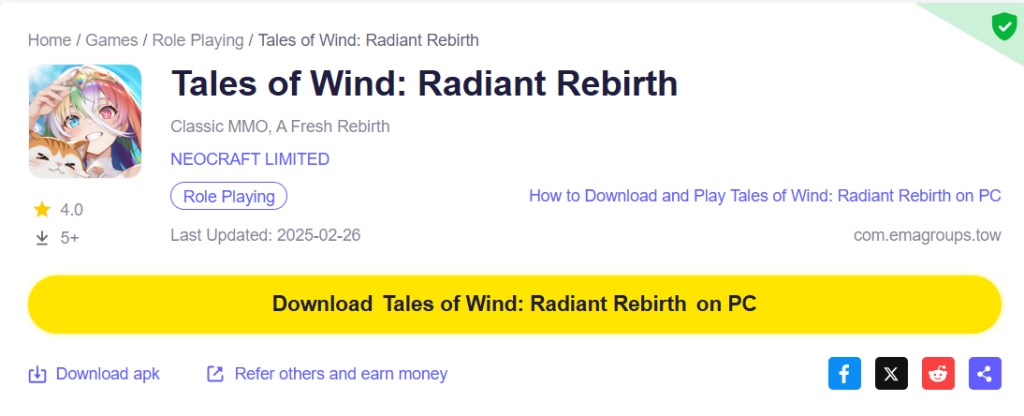Open Games breadcrumb link
Image resolution: width=1024 pixels, height=416 pixels.
[112, 40]
